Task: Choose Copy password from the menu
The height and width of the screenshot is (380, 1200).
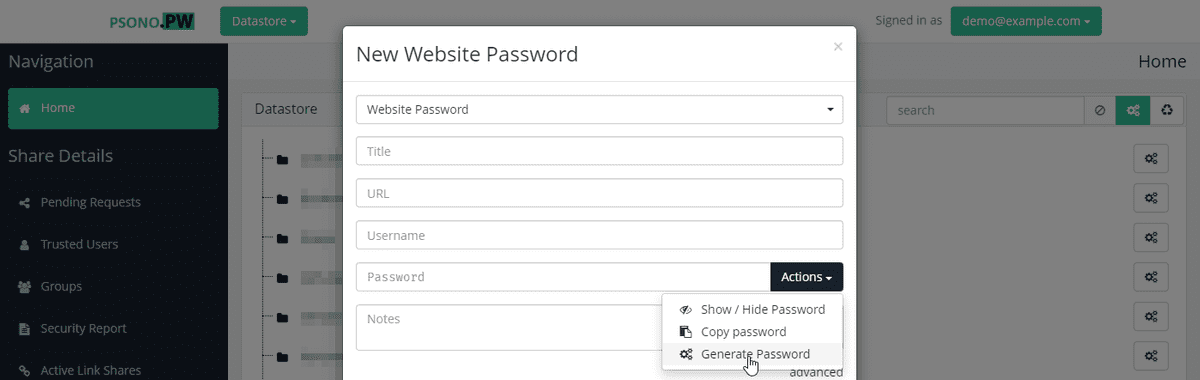Action: (x=752, y=332)
